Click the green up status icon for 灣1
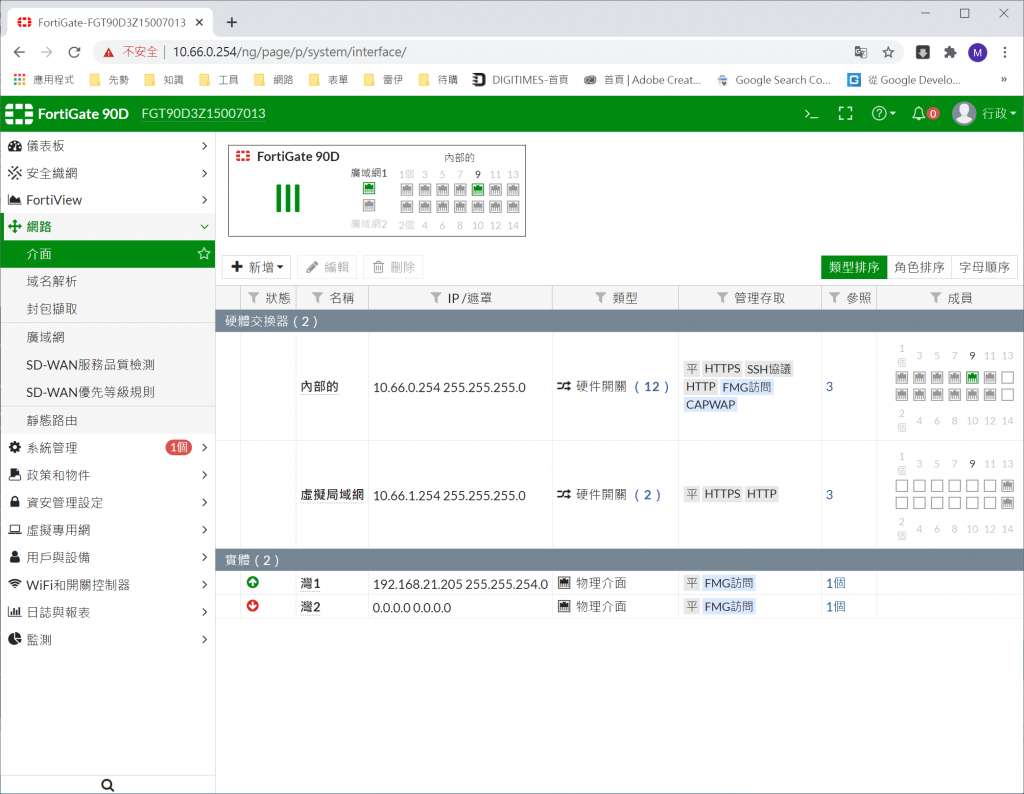 coord(253,582)
